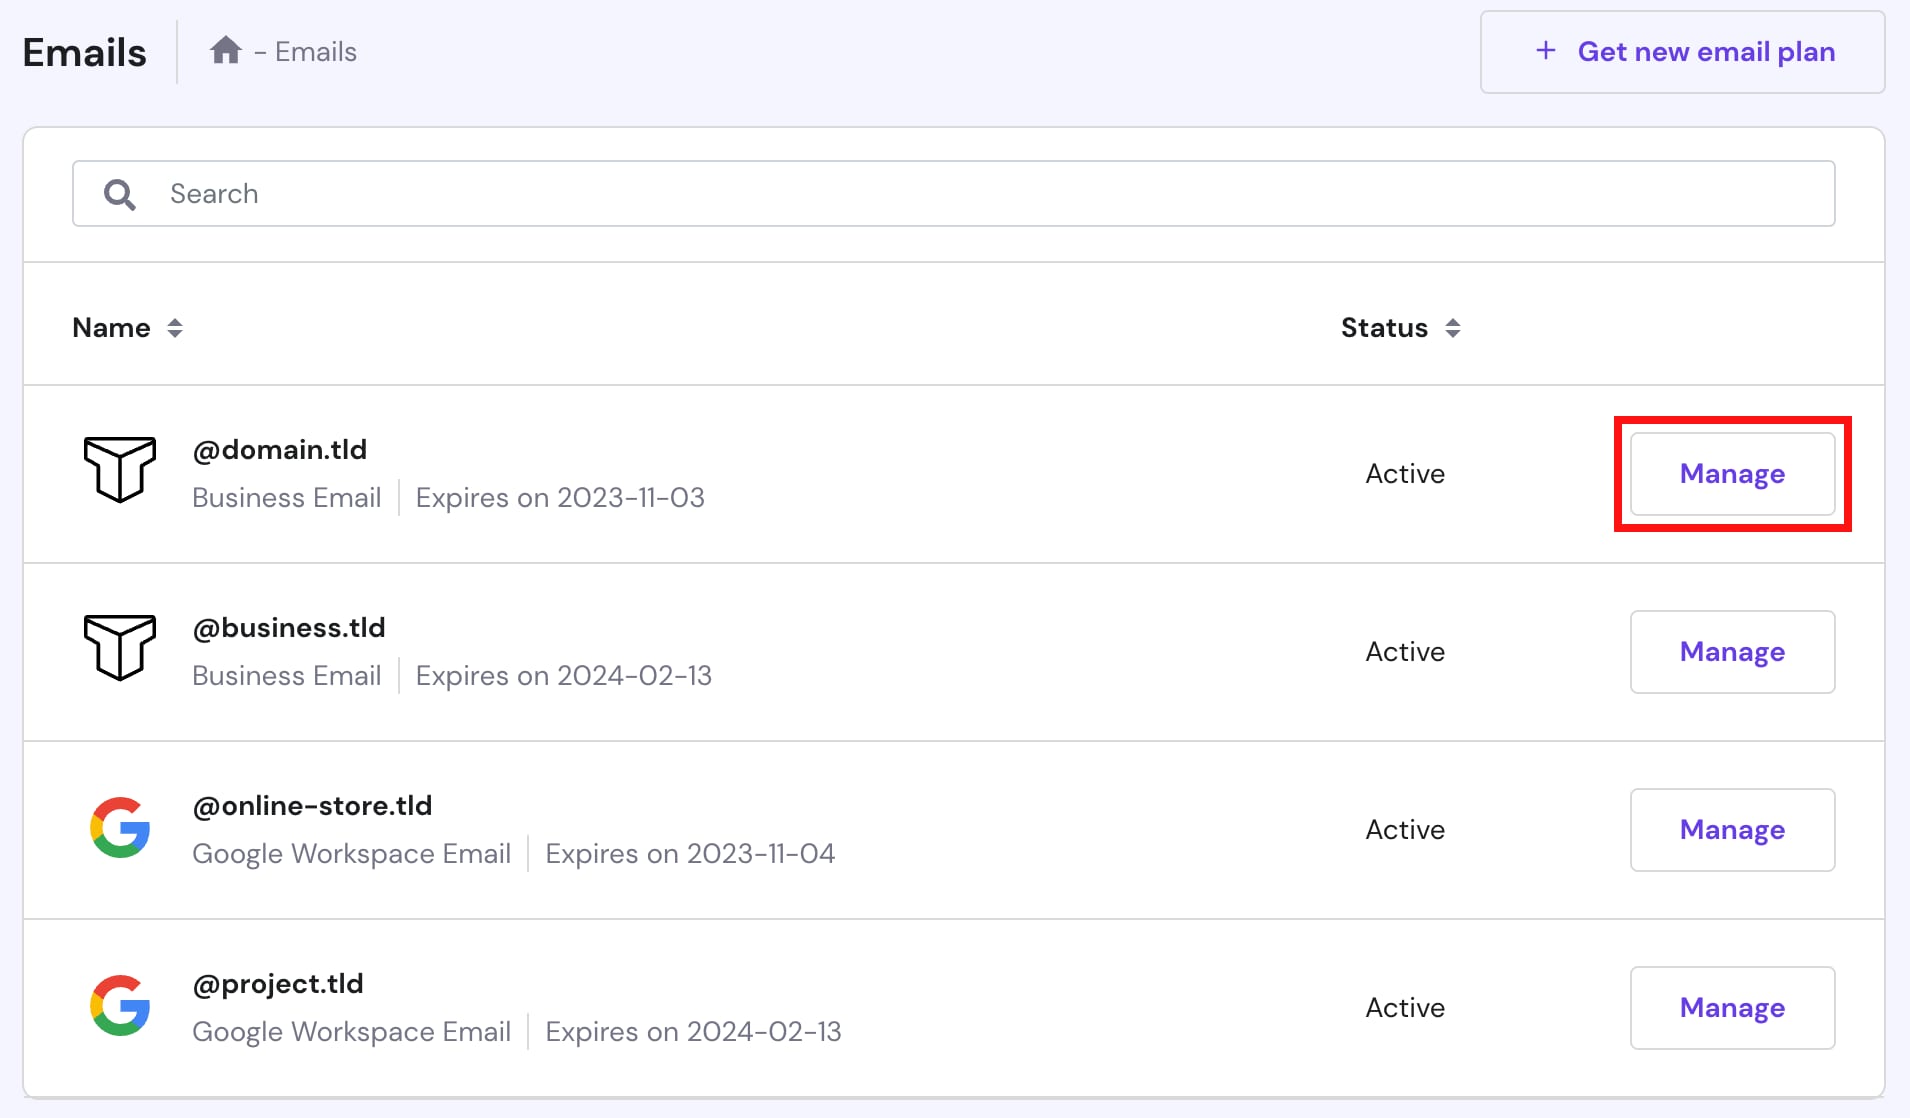Click the plus icon on Get new email plan
1910x1118 pixels.
coord(1545,50)
